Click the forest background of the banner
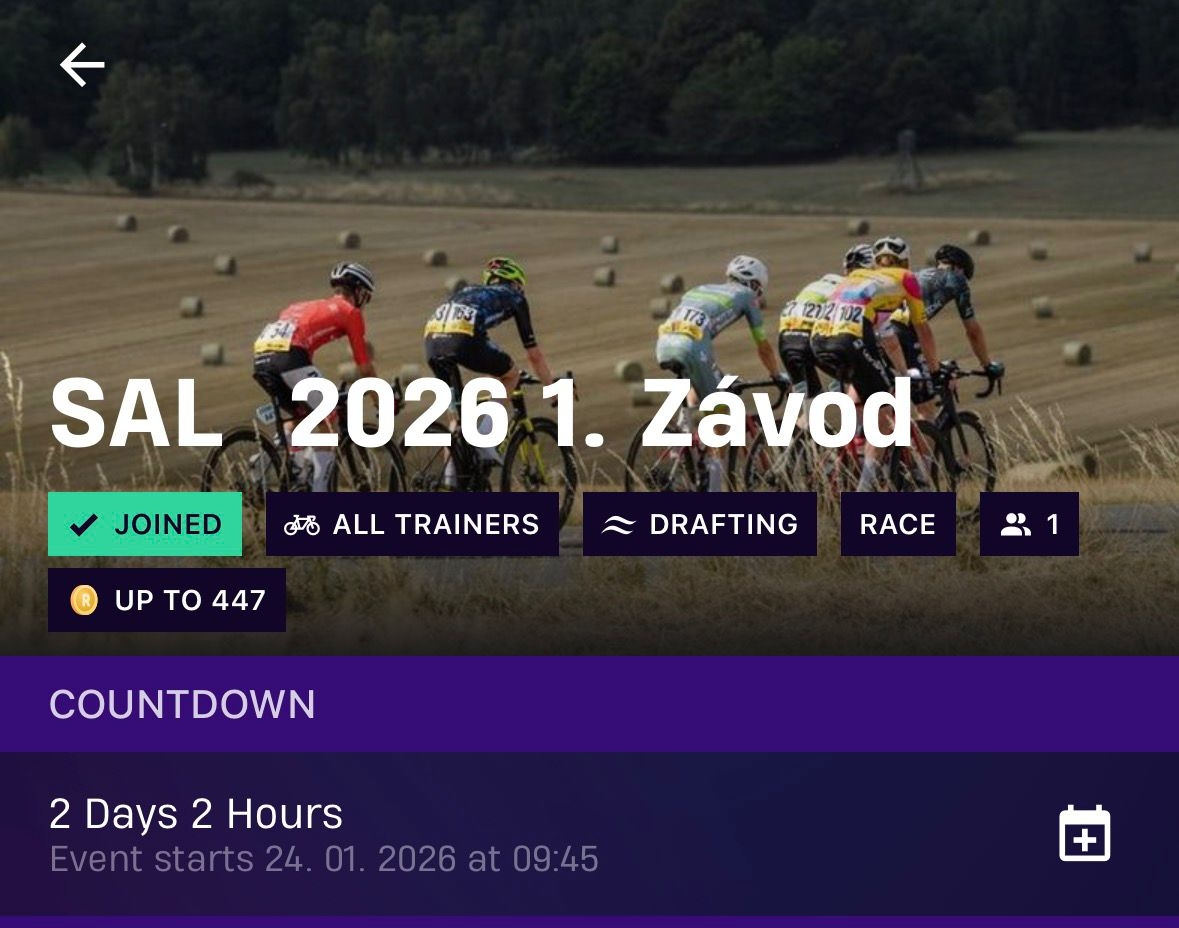 point(590,75)
